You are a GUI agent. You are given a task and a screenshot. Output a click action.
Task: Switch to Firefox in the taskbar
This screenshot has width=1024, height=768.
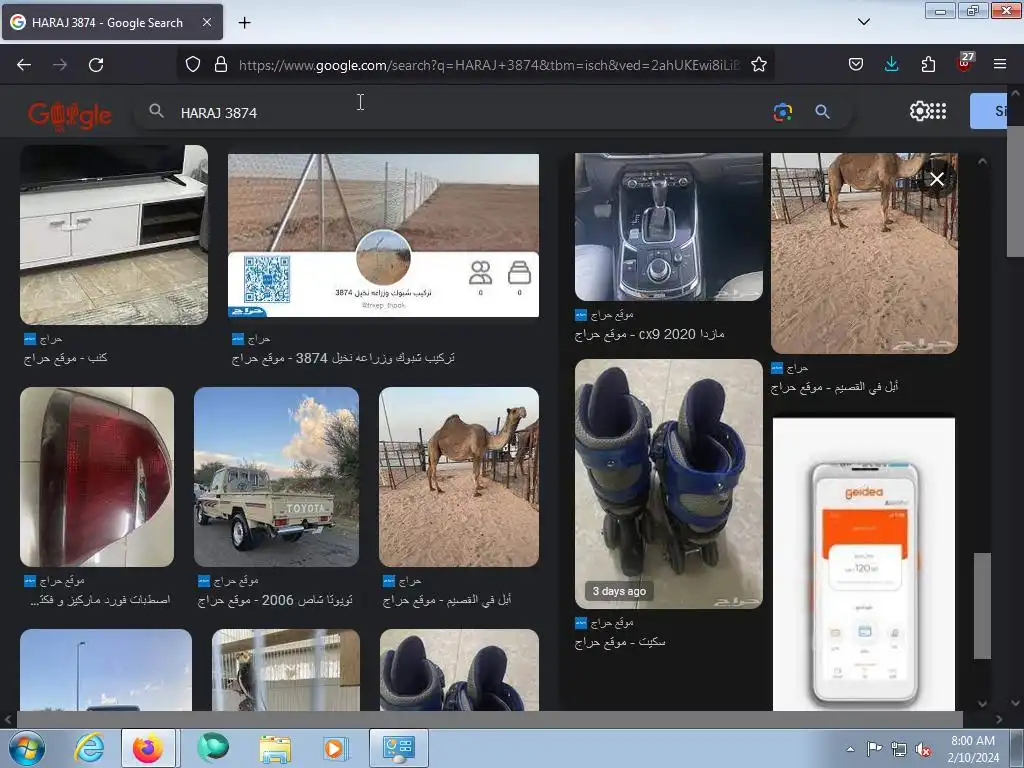[148, 748]
